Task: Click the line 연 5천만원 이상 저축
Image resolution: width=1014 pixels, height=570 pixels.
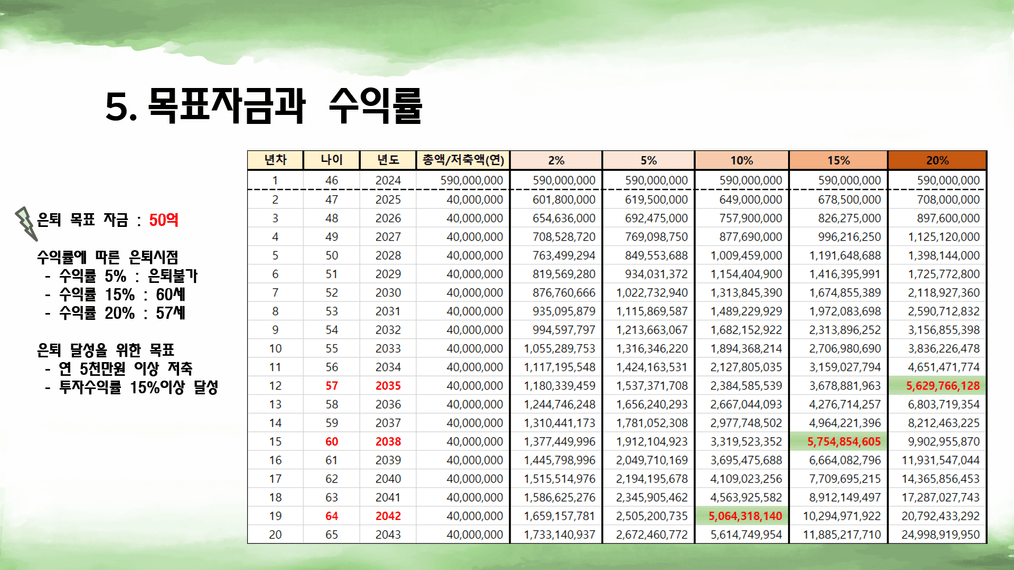Action: pyautogui.click(x=118, y=369)
